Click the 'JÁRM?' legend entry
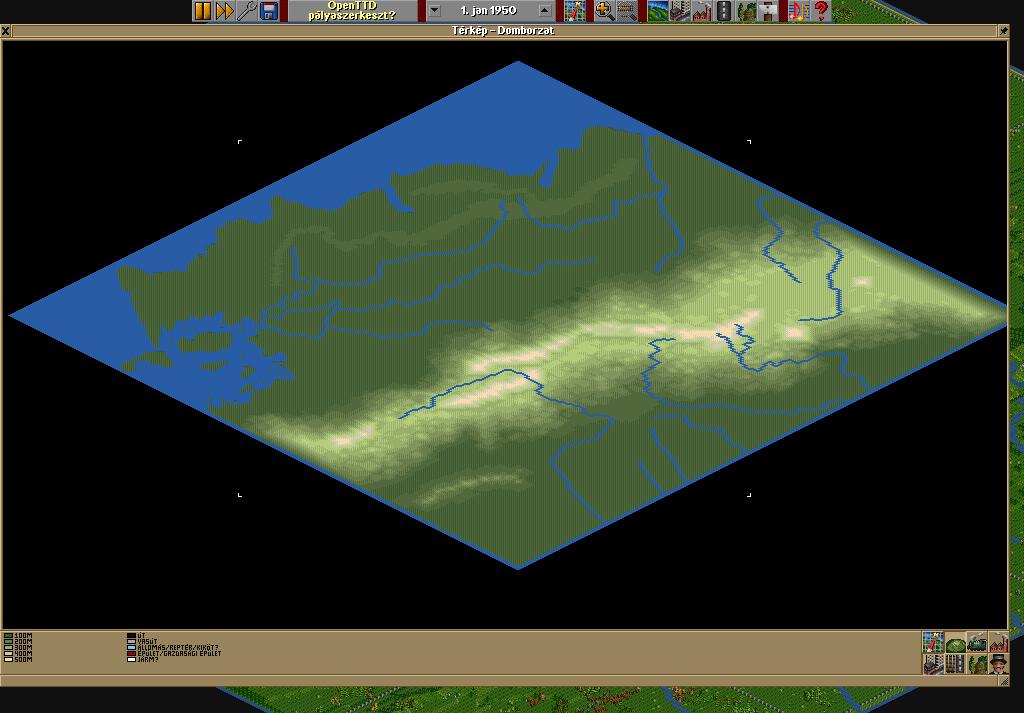 pos(143,659)
